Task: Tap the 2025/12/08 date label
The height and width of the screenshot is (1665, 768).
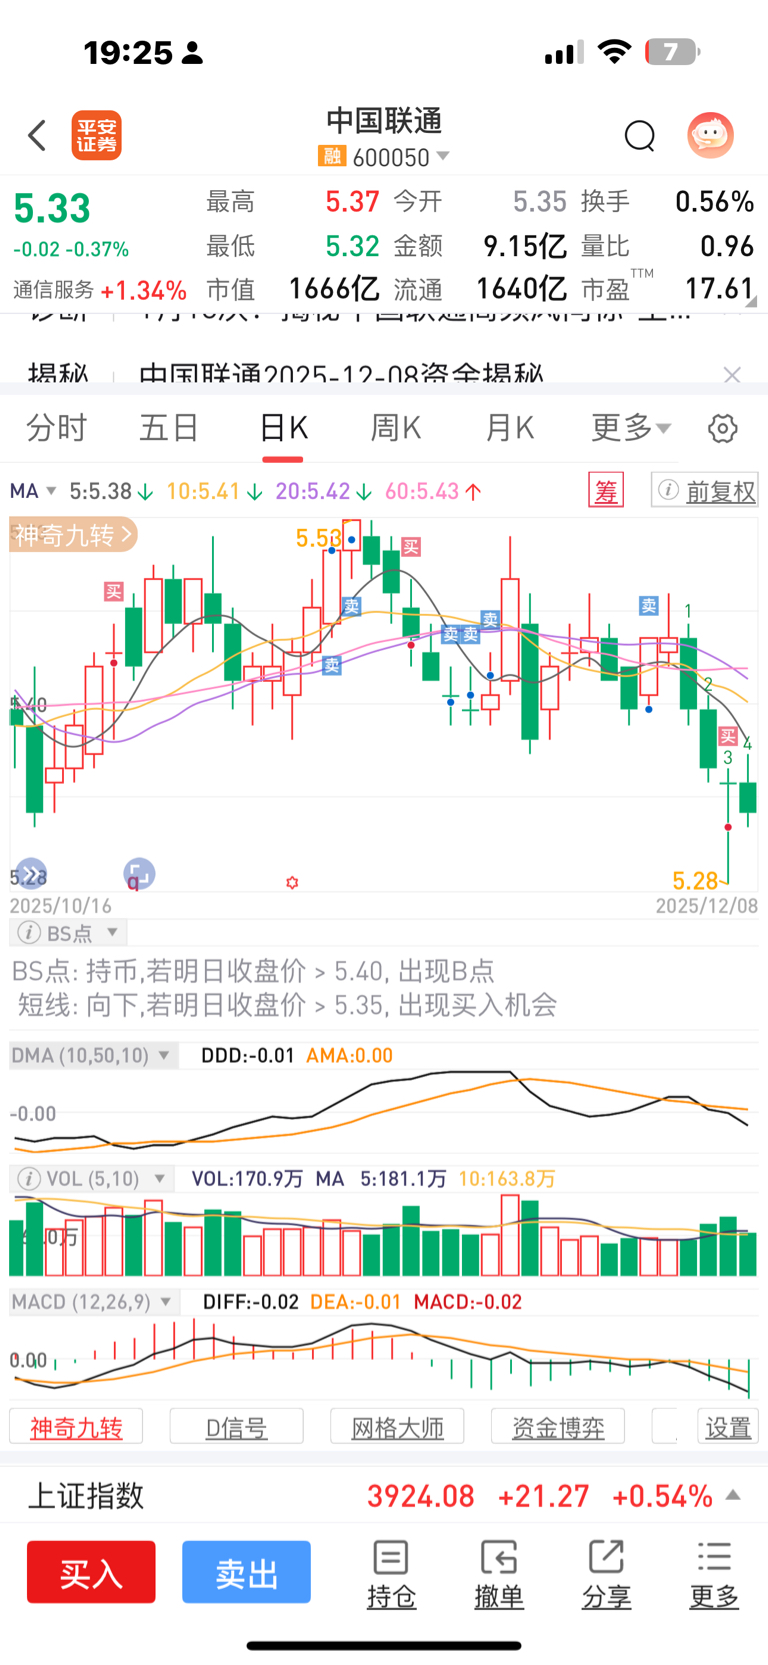Action: (707, 906)
